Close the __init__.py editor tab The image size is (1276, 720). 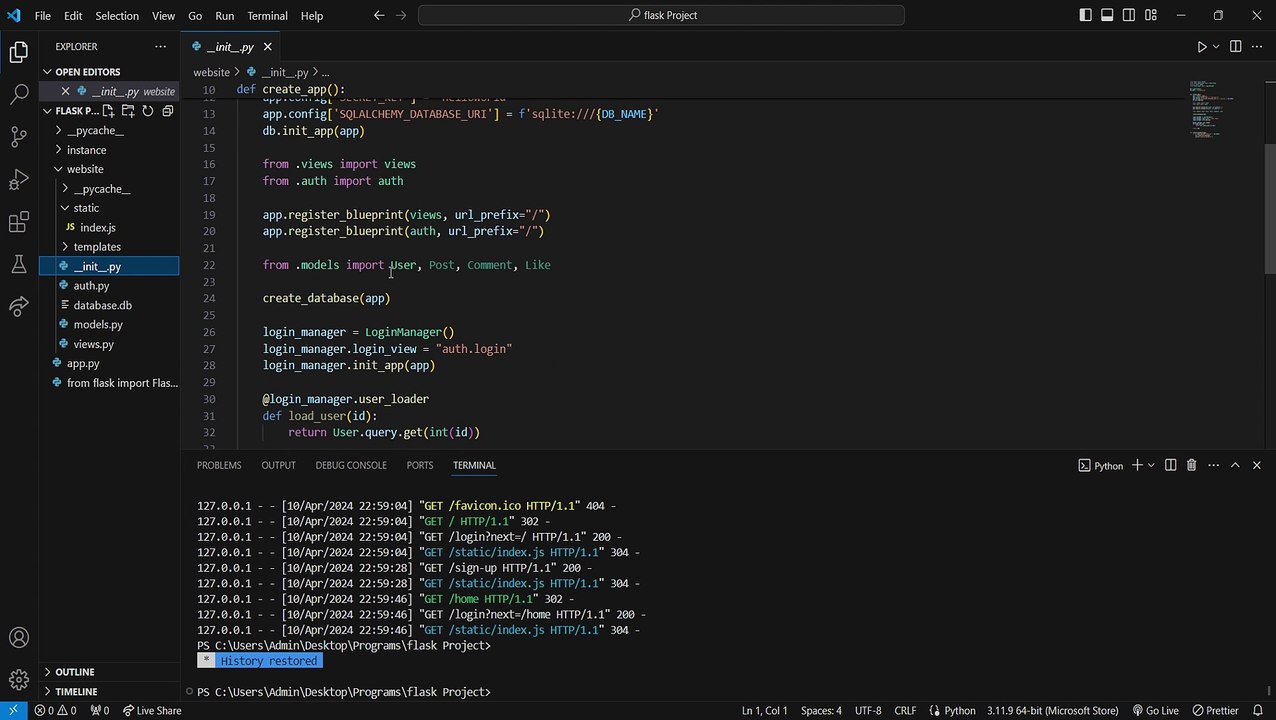268,47
